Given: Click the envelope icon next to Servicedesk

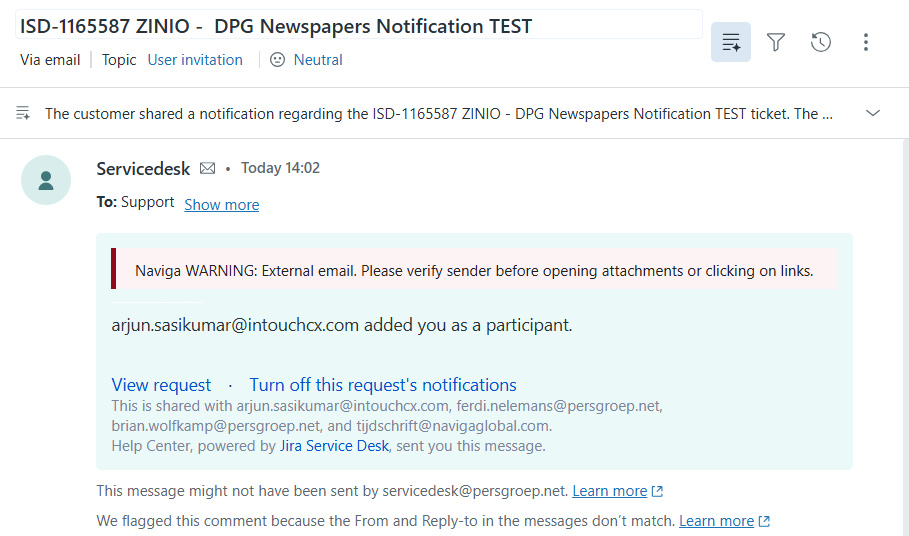Looking at the screenshot, I should pos(208,169).
